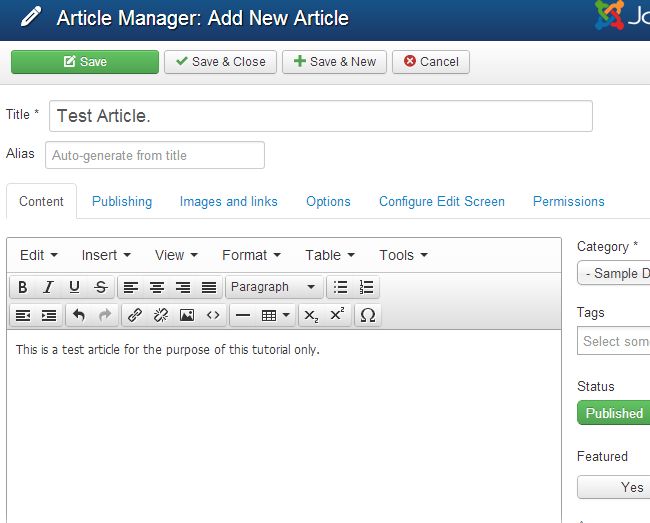Apply strikethrough formatting

[x=100, y=287]
